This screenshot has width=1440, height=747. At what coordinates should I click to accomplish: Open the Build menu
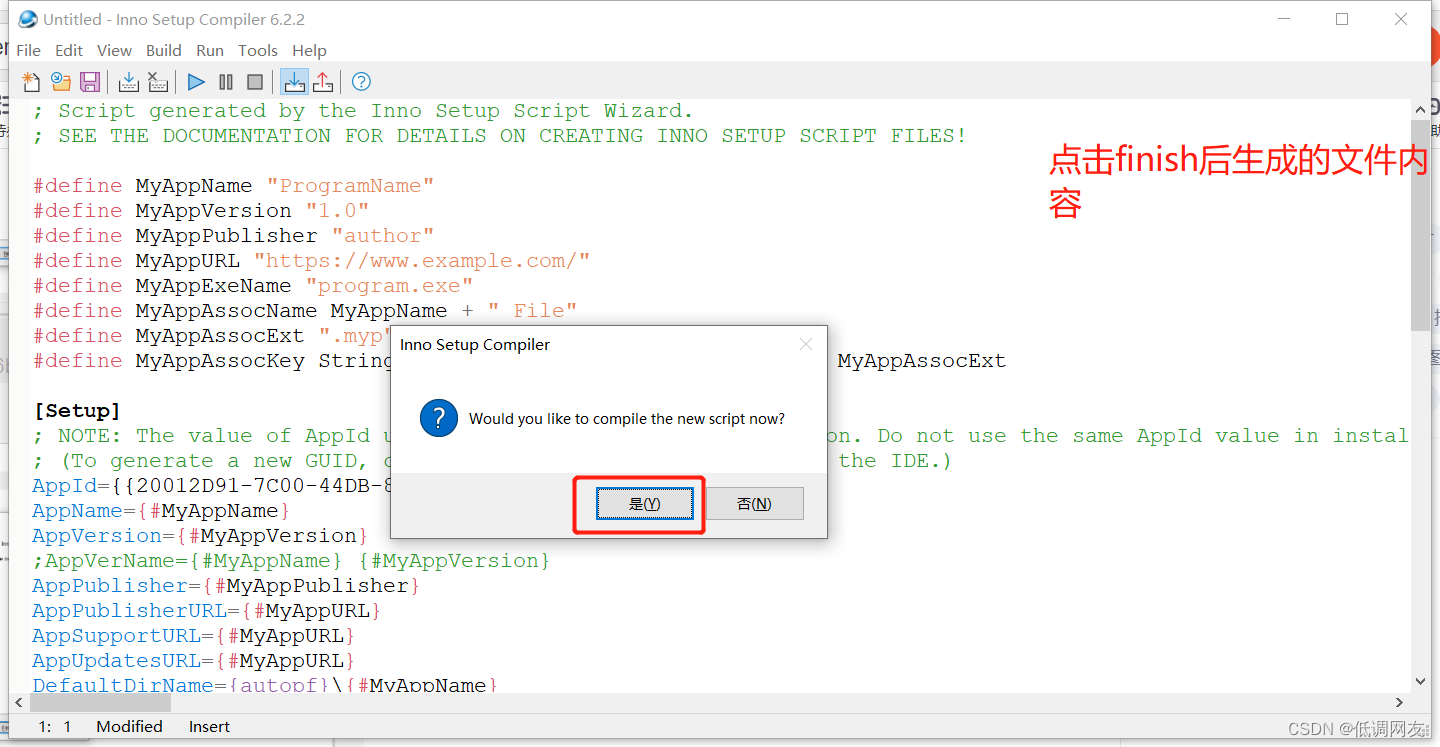tap(164, 50)
